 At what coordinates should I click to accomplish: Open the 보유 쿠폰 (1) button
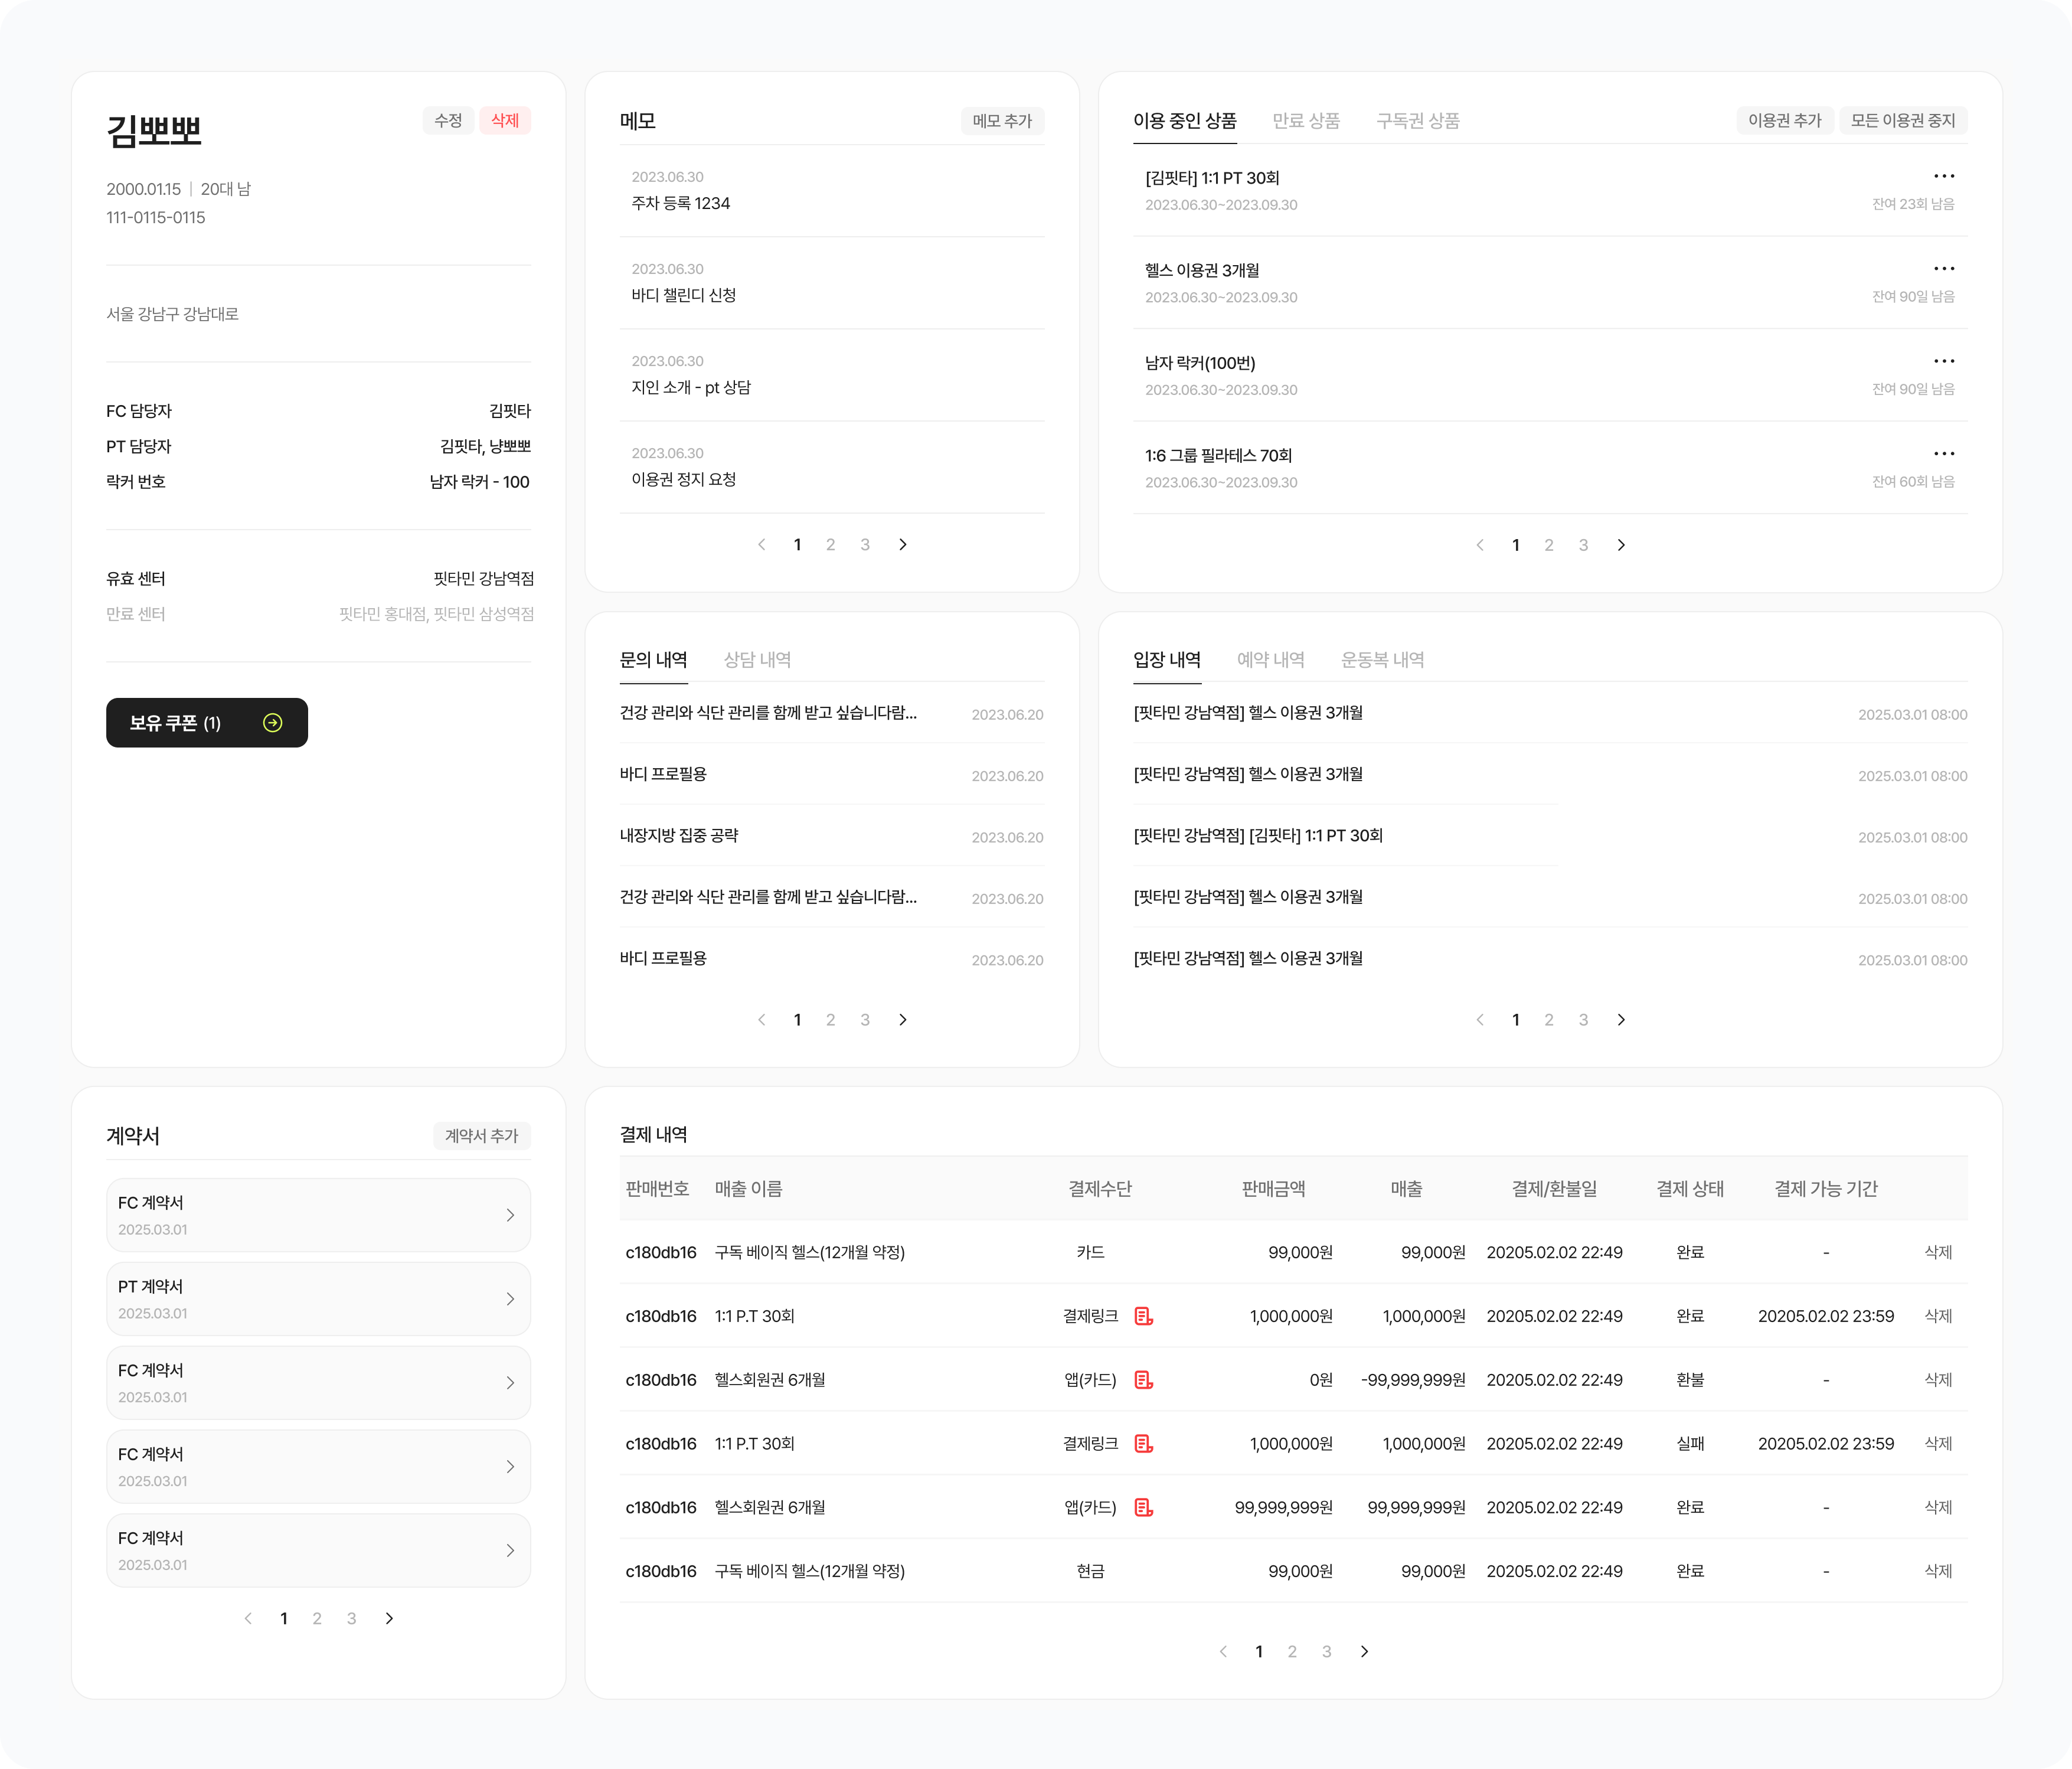coord(207,723)
